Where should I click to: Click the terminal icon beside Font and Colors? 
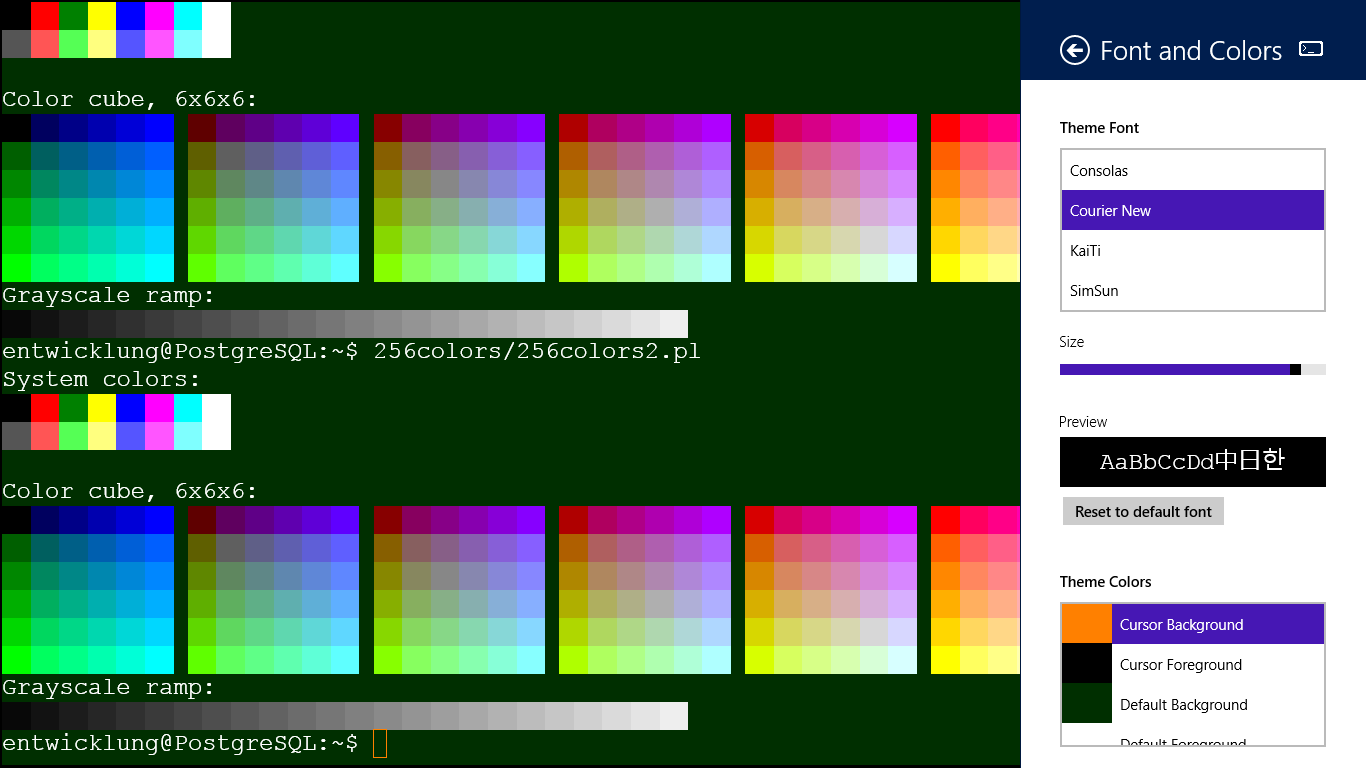(1311, 49)
